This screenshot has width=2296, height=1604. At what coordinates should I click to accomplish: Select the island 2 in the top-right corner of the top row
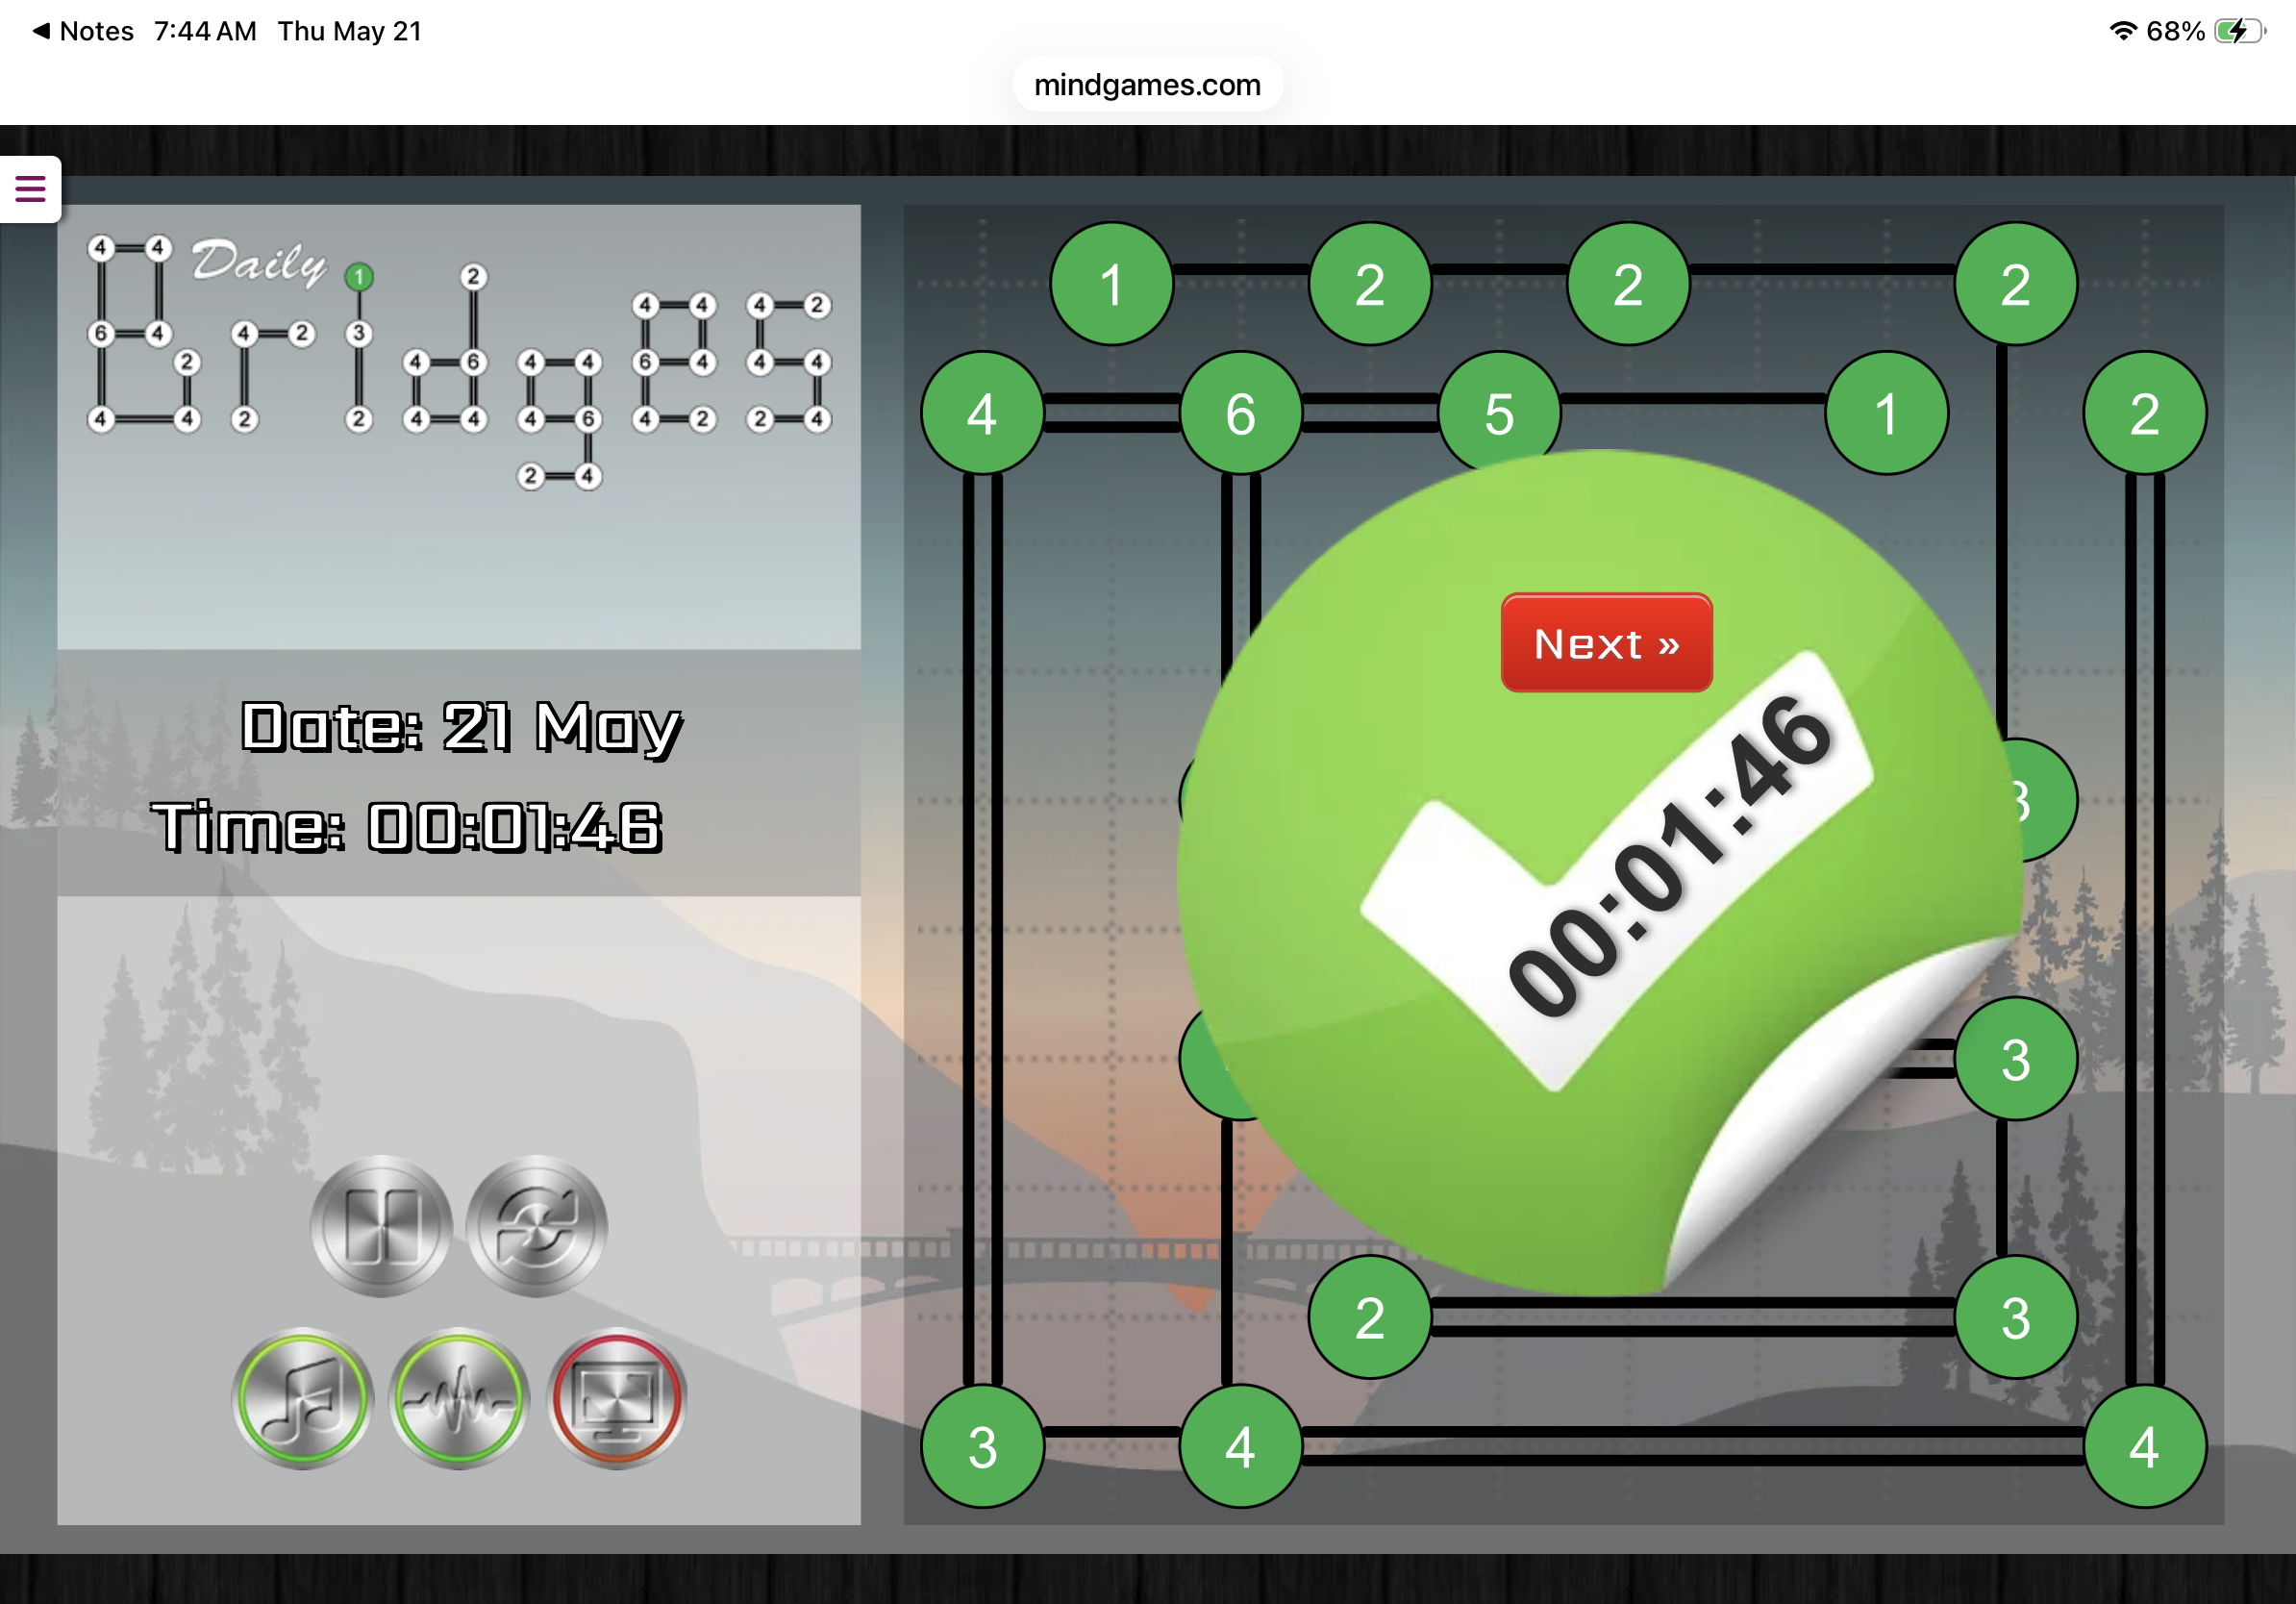click(2016, 284)
